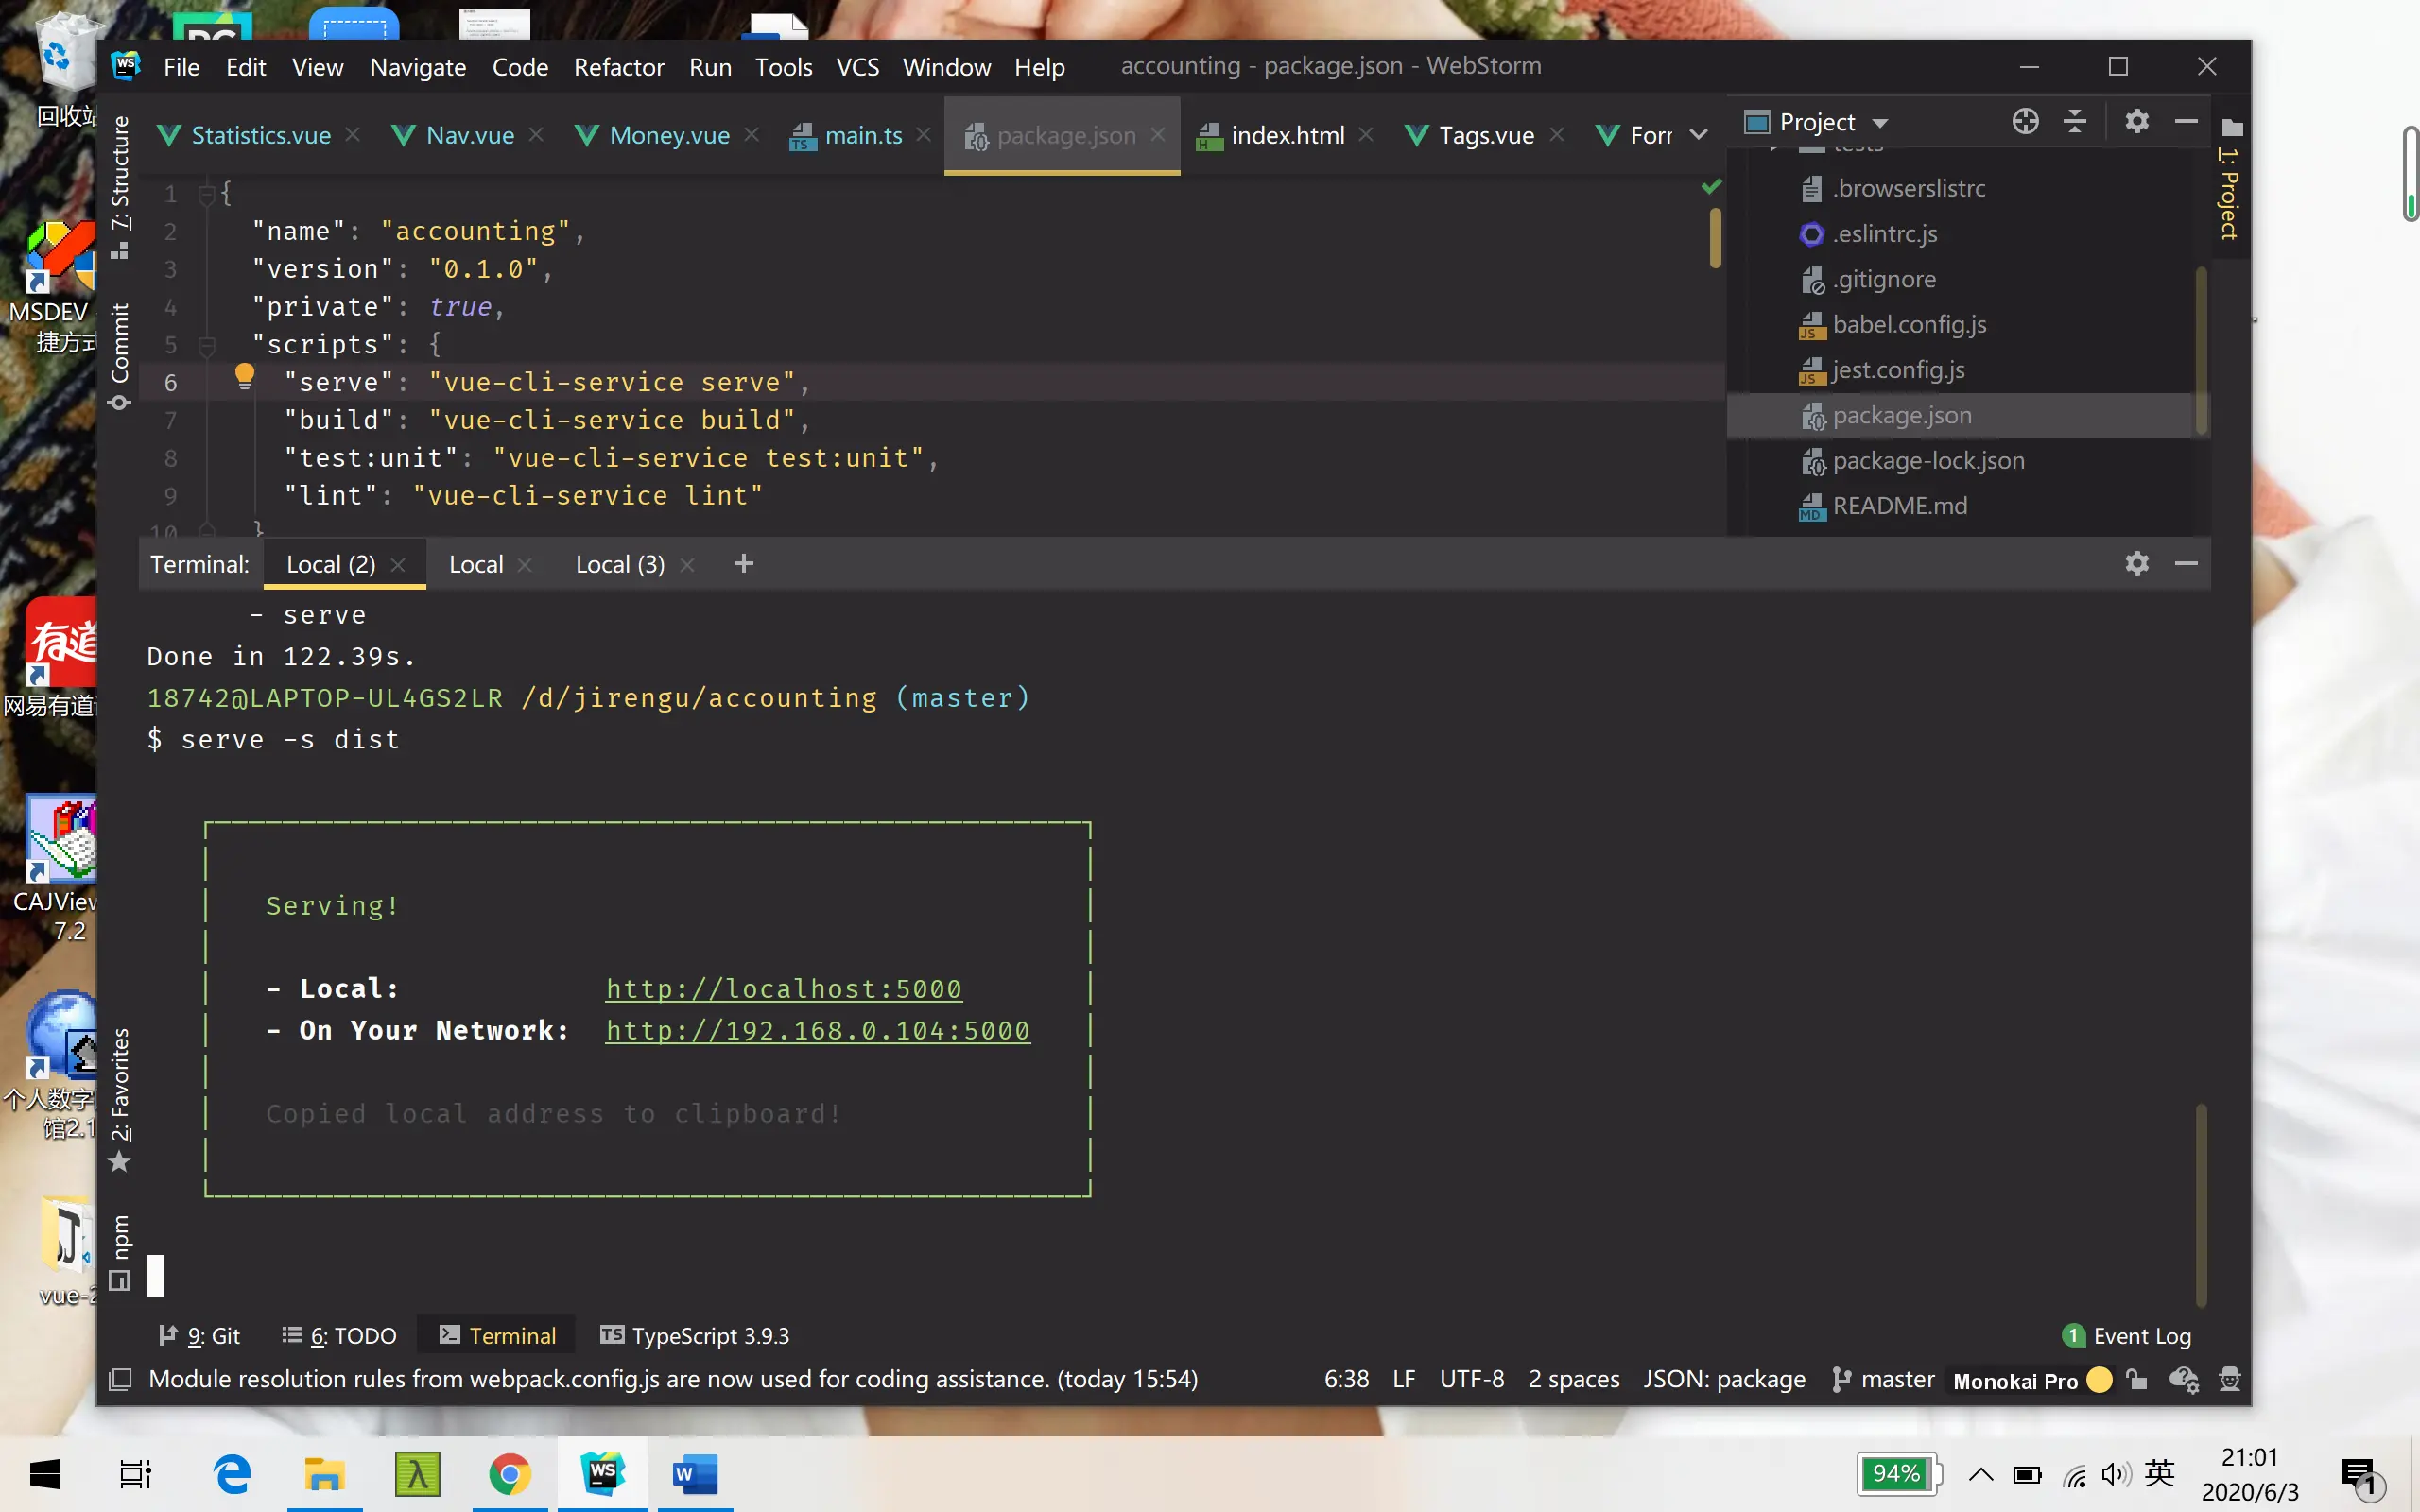Show hidden editor tabs chevron

[1698, 135]
